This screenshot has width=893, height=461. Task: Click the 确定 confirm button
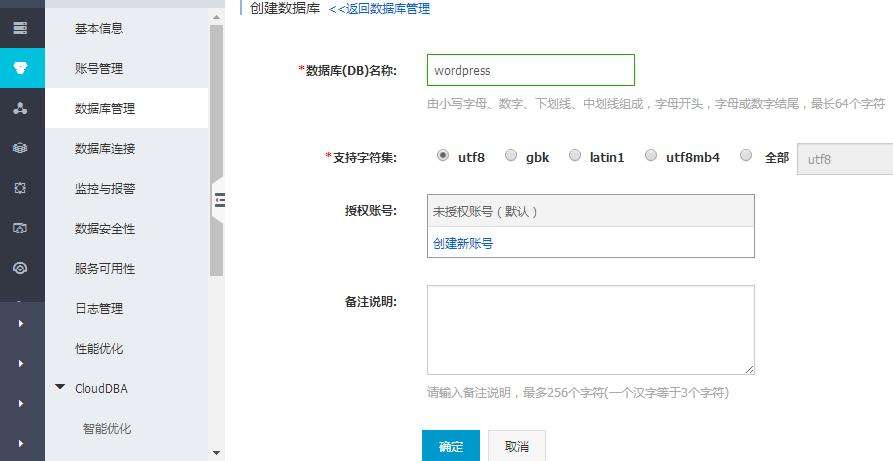click(x=450, y=446)
